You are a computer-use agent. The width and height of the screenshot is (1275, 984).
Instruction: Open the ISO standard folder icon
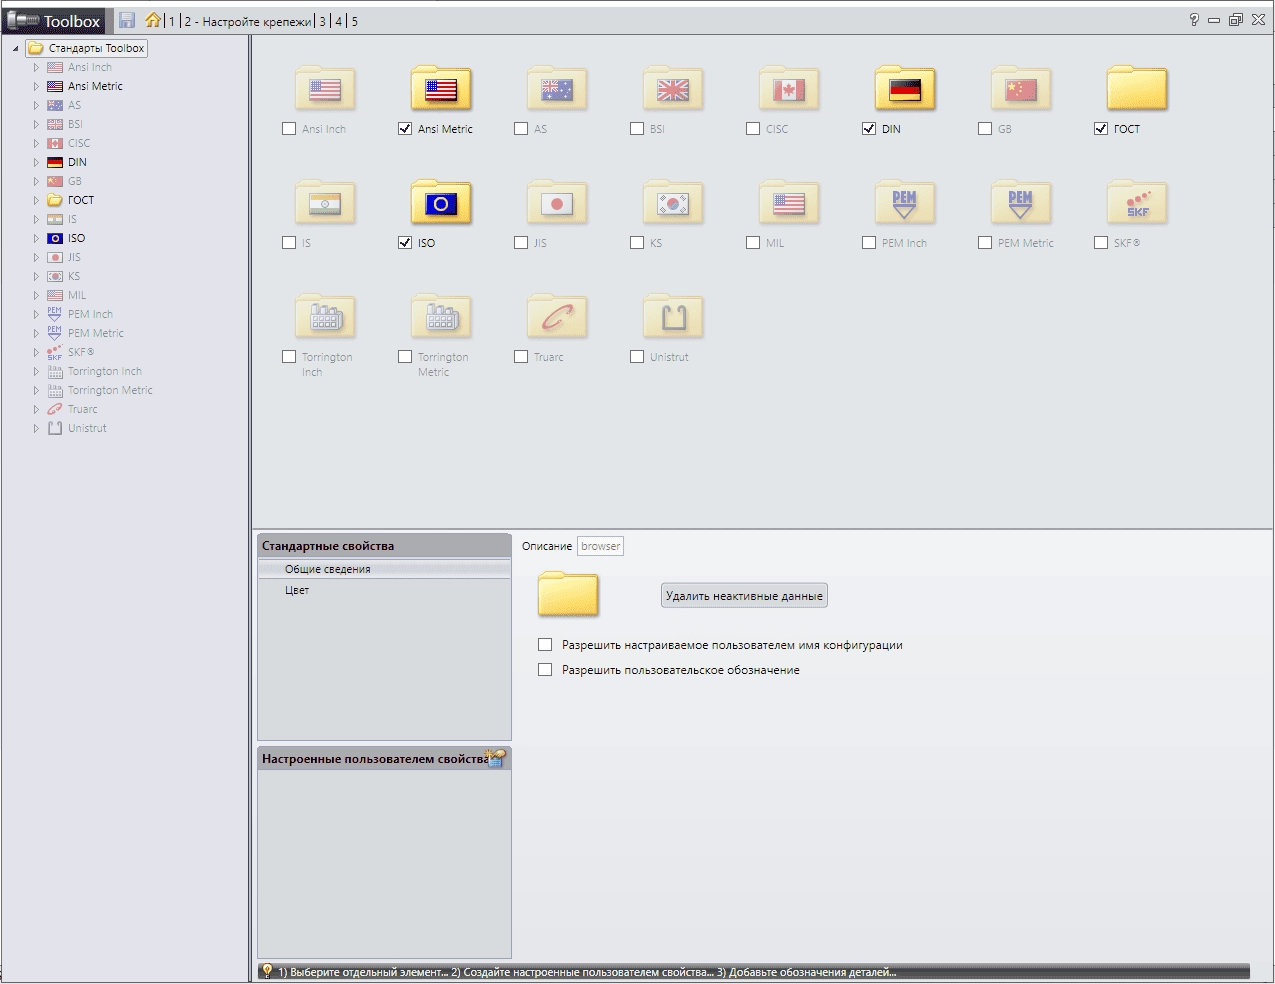[441, 204]
